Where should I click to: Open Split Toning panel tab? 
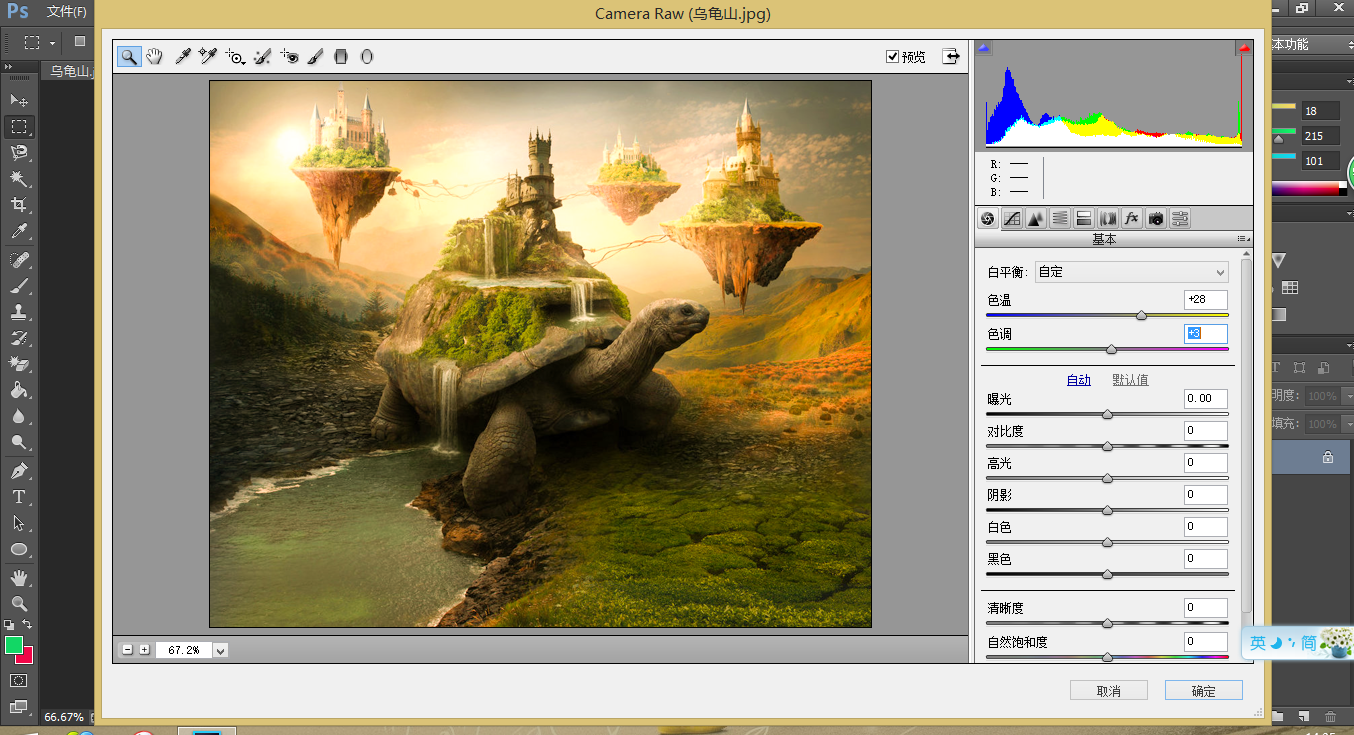[x=1084, y=219]
